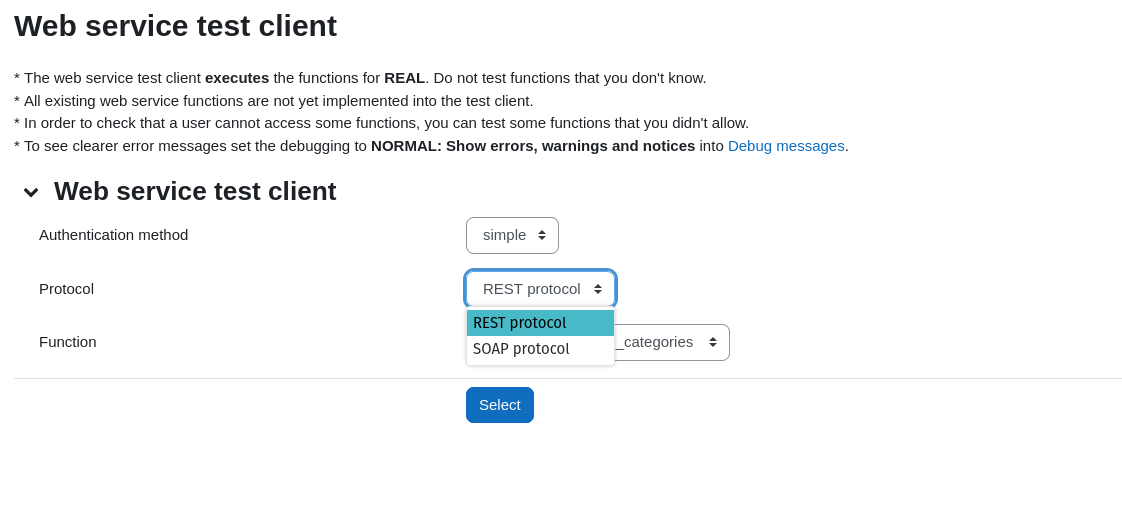This screenshot has height=510, width=1122.
Task: Click the bold word 'executes' in notice
Action: pyautogui.click(x=237, y=78)
